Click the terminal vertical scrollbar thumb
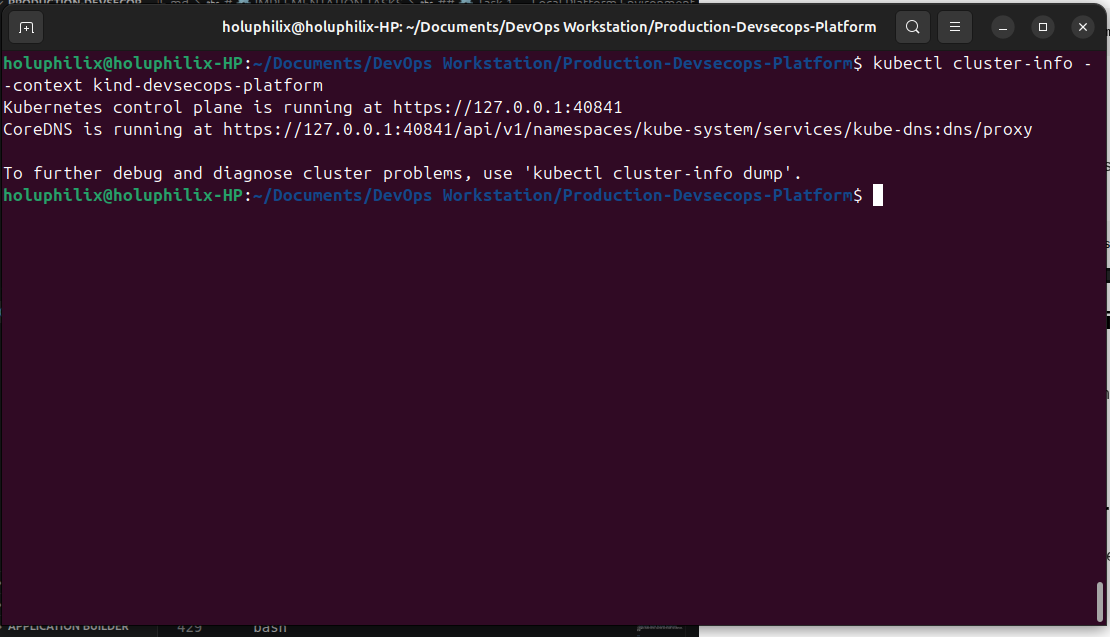1110x637 pixels. click(1099, 602)
